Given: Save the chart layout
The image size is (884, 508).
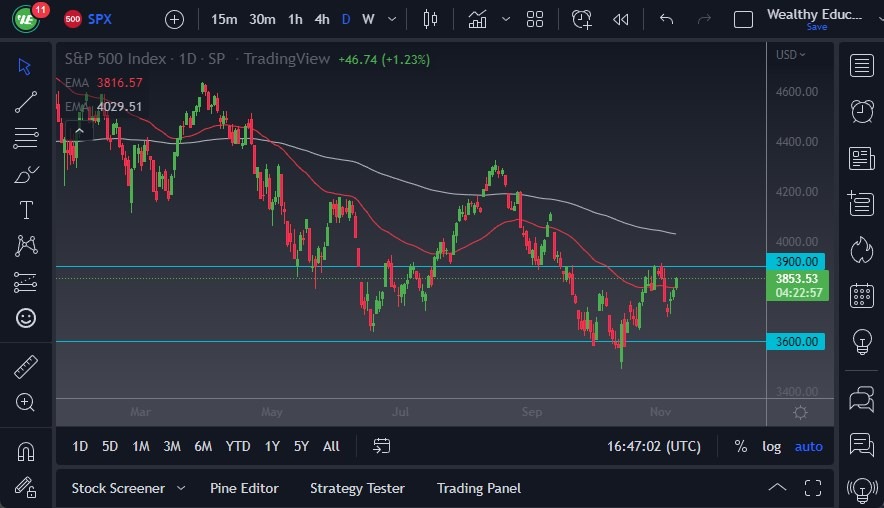Looking at the screenshot, I should tap(816, 27).
